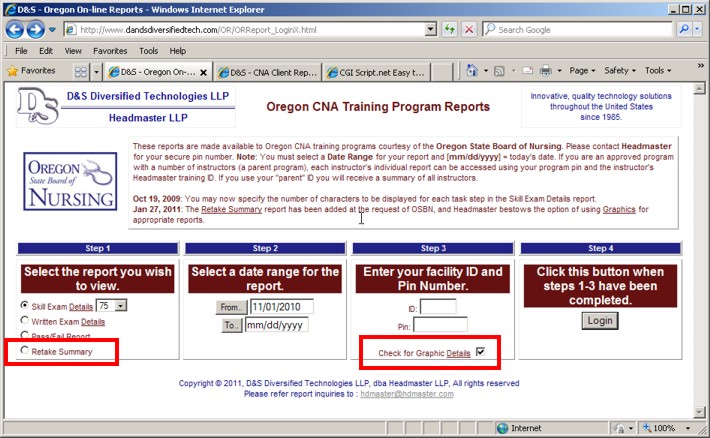The height and width of the screenshot is (438, 710).
Task: Select the Skill Exam radio button
Action: click(x=25, y=305)
